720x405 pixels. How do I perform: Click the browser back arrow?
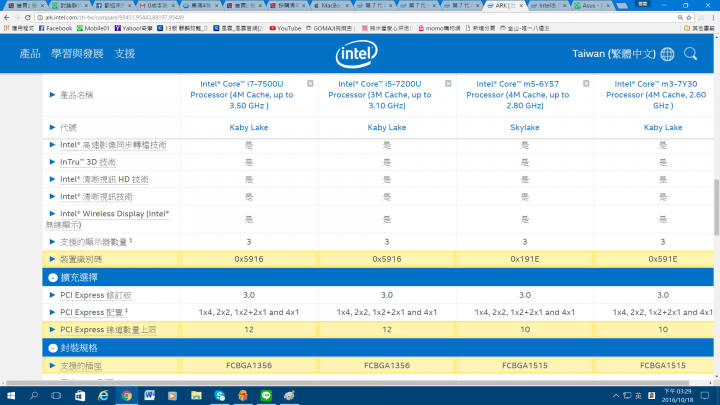pyautogui.click(x=6, y=17)
